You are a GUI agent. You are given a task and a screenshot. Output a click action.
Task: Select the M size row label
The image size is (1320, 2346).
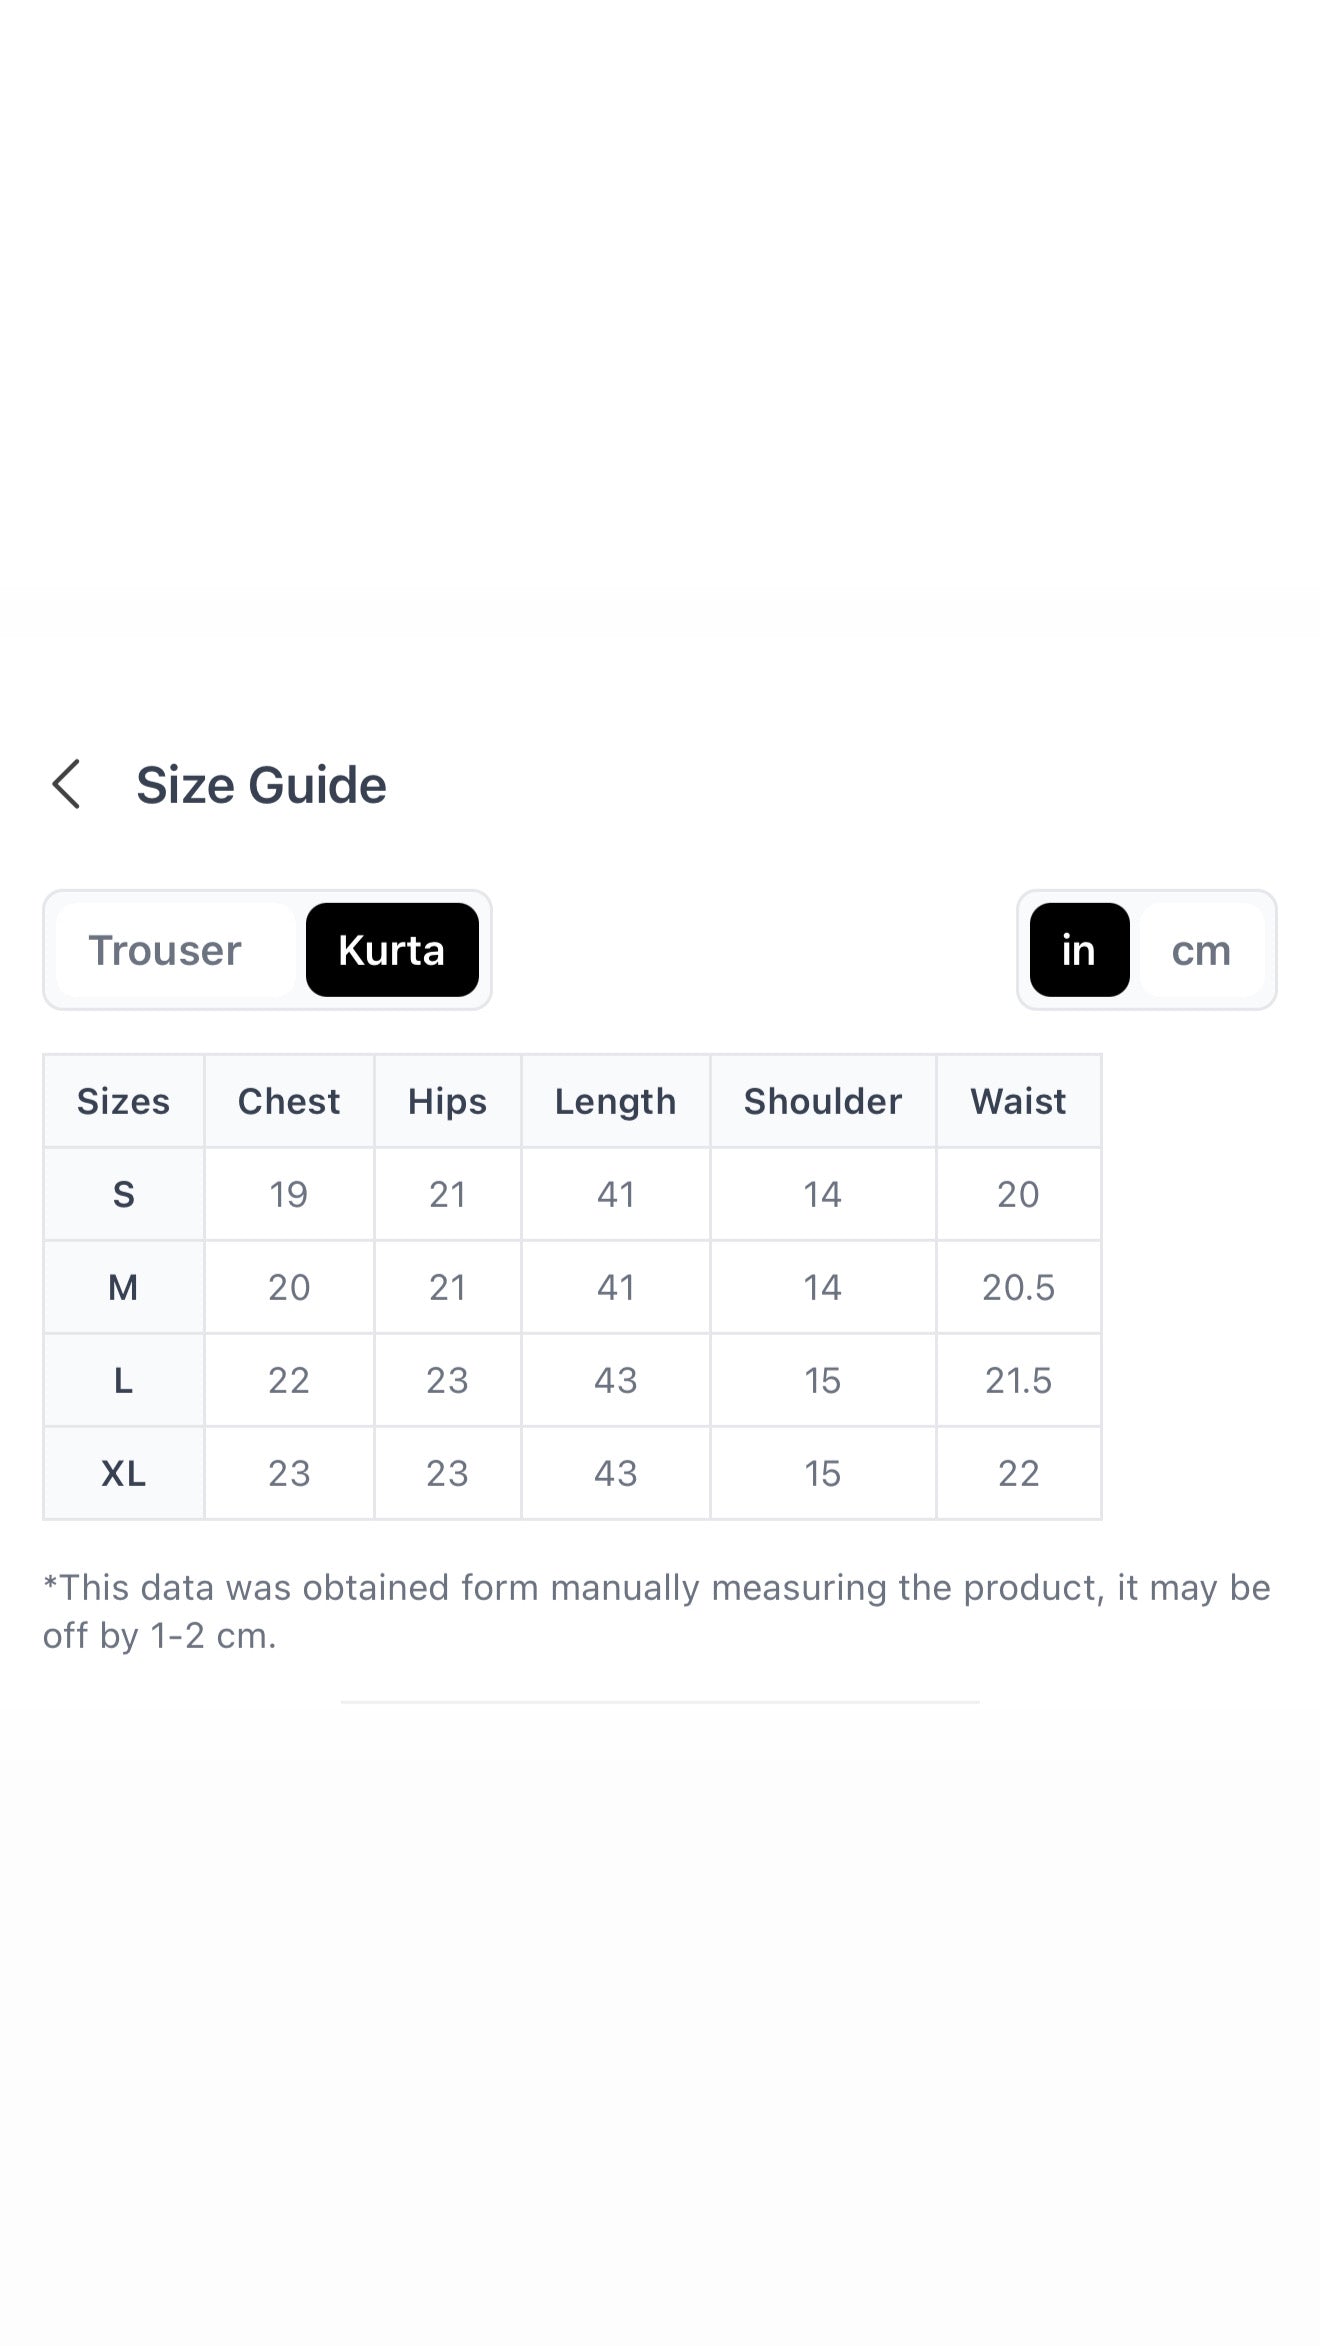(124, 1287)
